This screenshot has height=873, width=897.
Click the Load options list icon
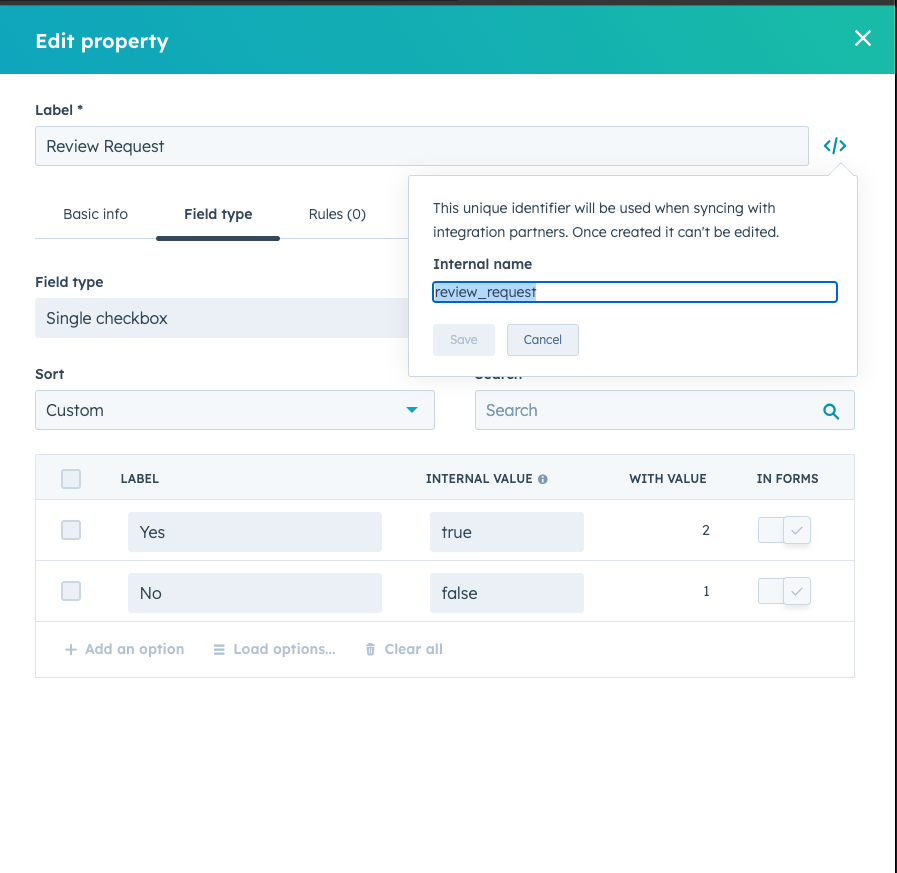coord(219,650)
